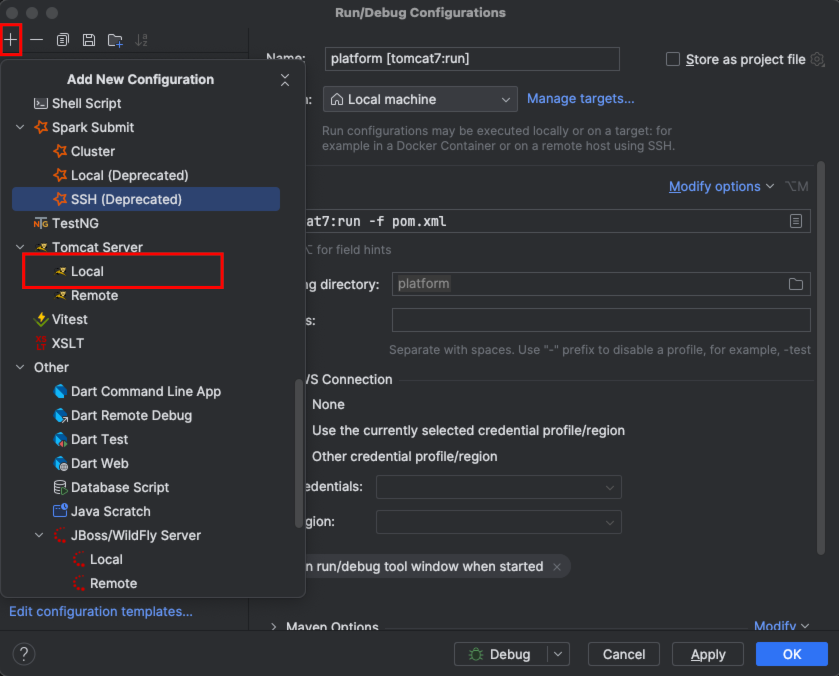Image resolution: width=839 pixels, height=676 pixels.
Task: Open the Manage targets link
Action: [x=581, y=98]
